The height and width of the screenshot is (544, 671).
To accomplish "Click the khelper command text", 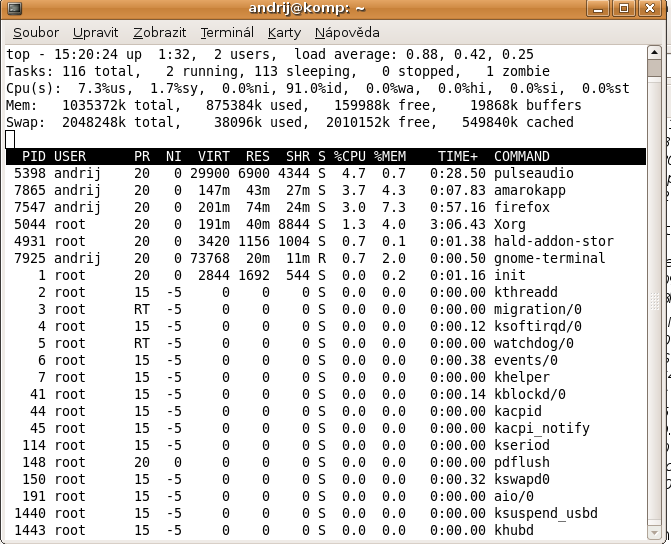I will [522, 378].
